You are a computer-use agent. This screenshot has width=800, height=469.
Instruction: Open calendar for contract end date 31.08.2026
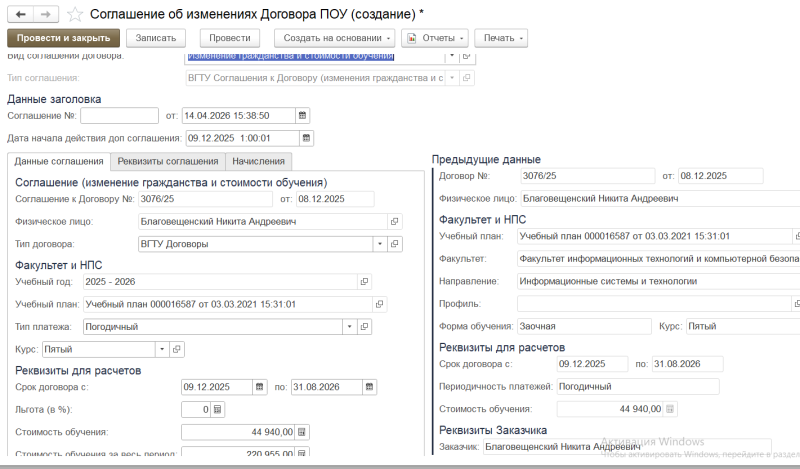pyautogui.click(x=369, y=387)
